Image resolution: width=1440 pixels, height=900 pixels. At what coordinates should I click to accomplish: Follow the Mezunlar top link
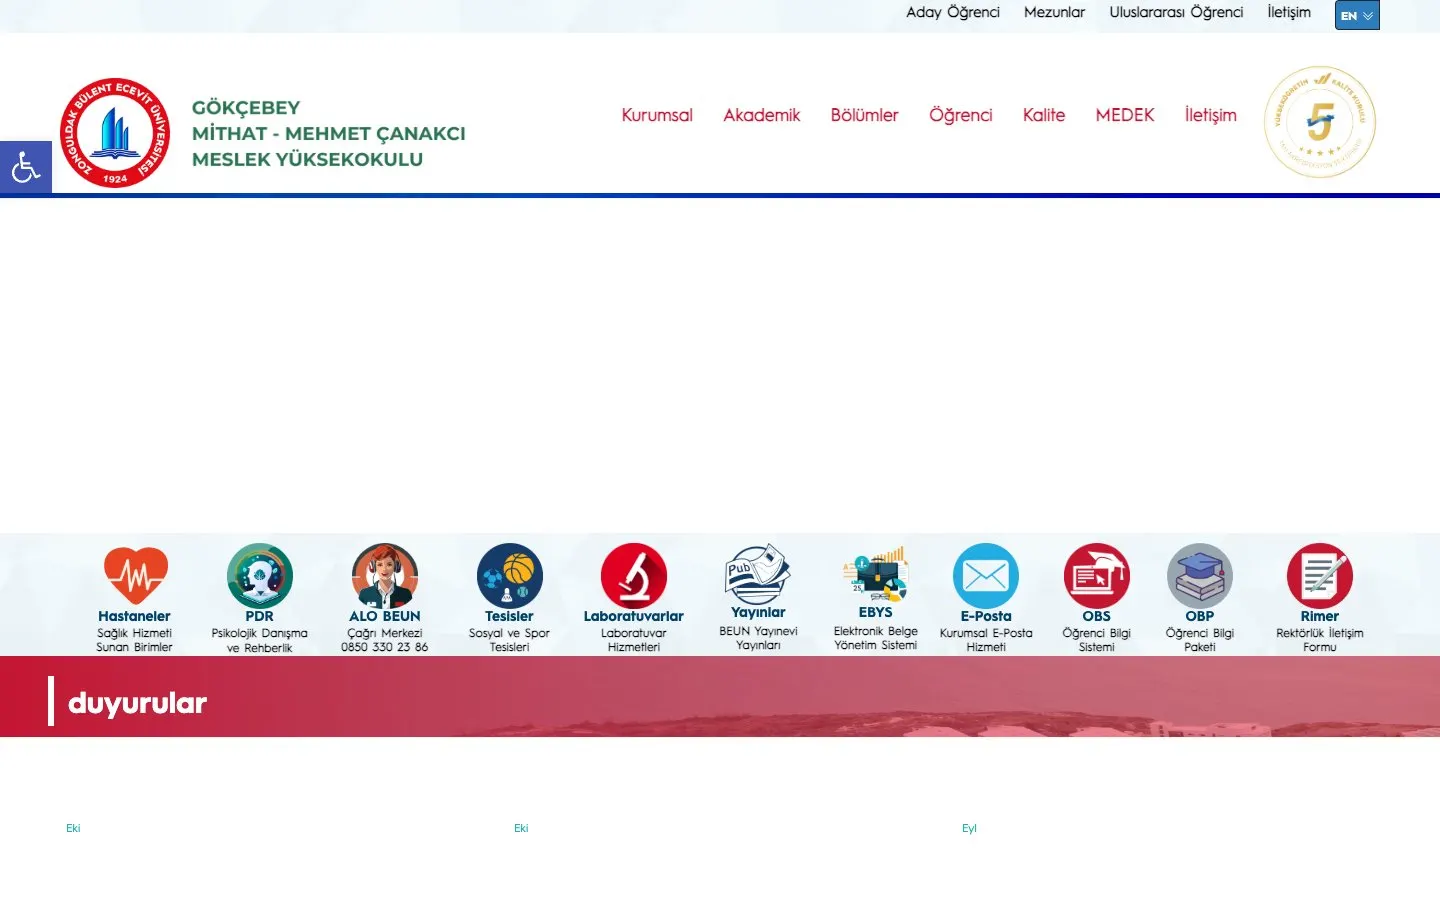[x=1054, y=12]
